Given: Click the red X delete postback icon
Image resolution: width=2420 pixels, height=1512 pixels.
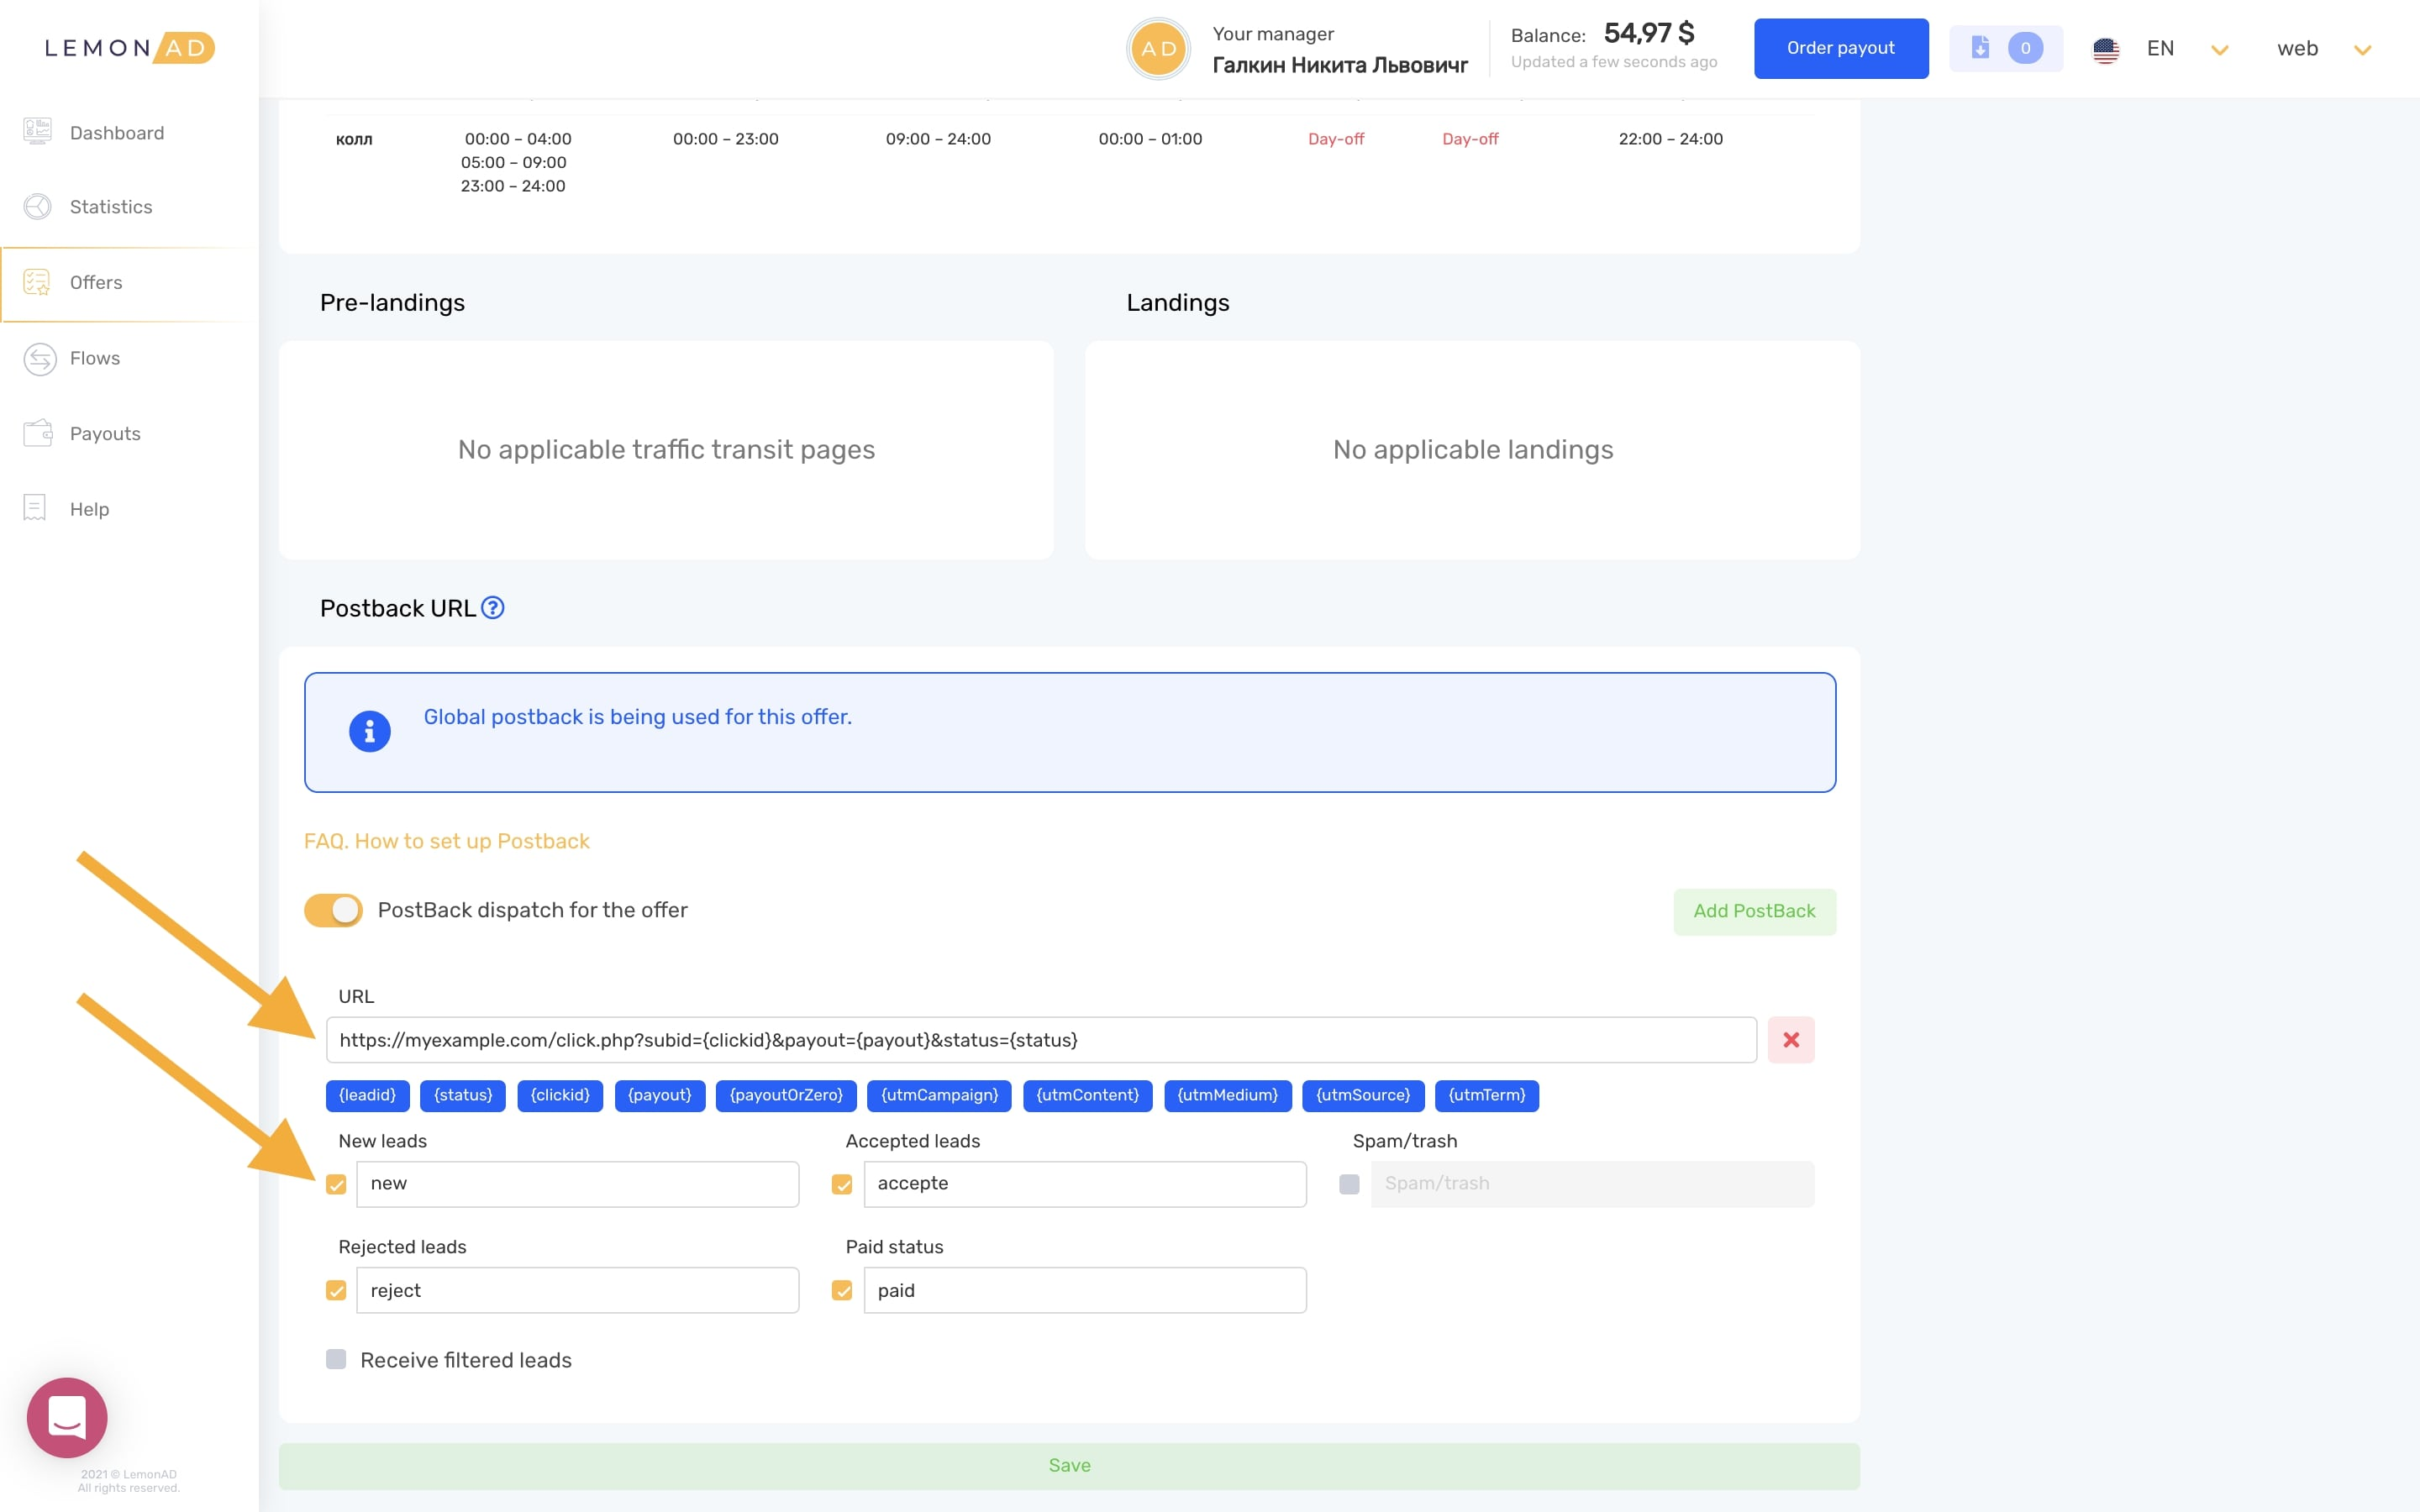Looking at the screenshot, I should point(1790,1040).
